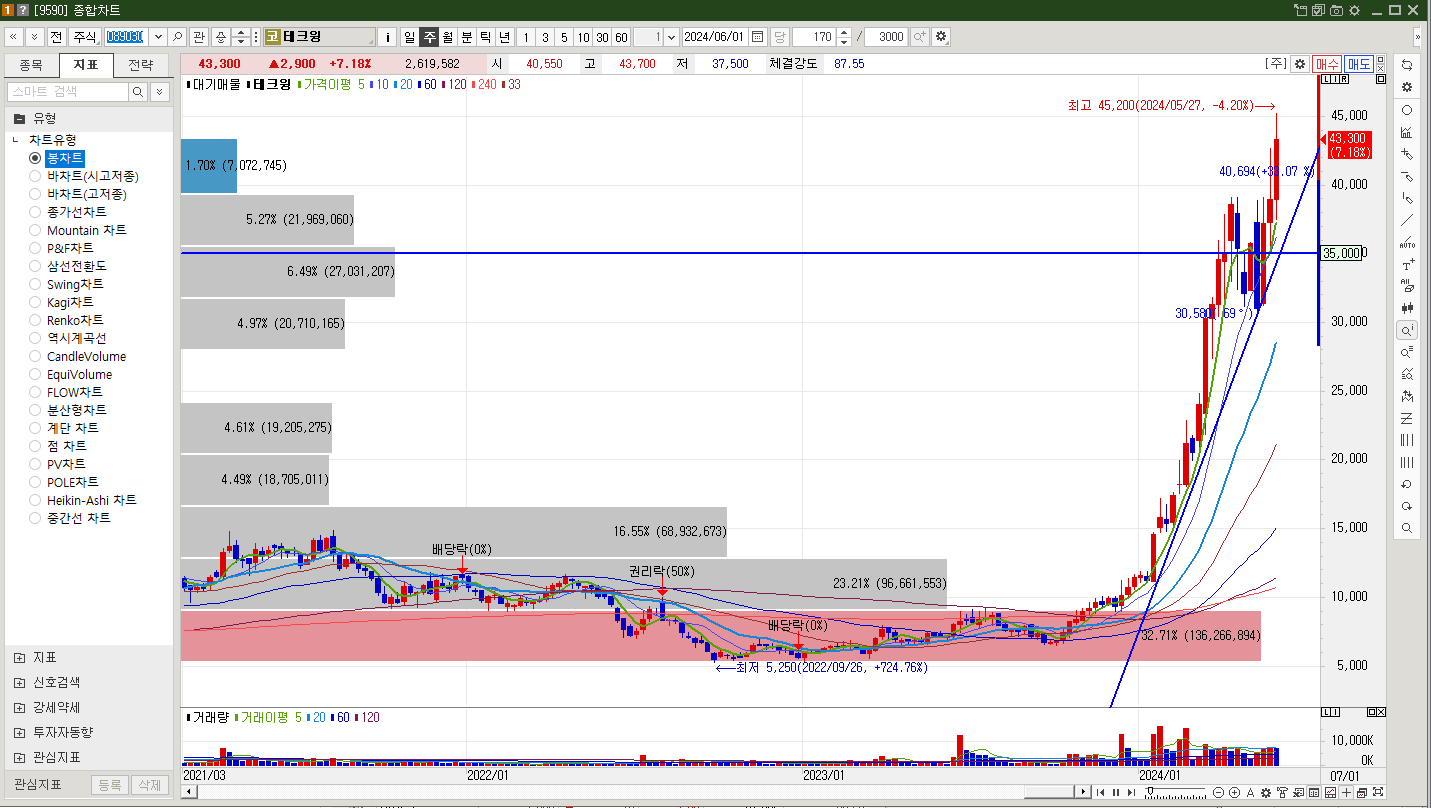Image resolution: width=1431 pixels, height=808 pixels.
Task: Click the full-screen chart icon at the bottom right
Action: click(x=1378, y=792)
